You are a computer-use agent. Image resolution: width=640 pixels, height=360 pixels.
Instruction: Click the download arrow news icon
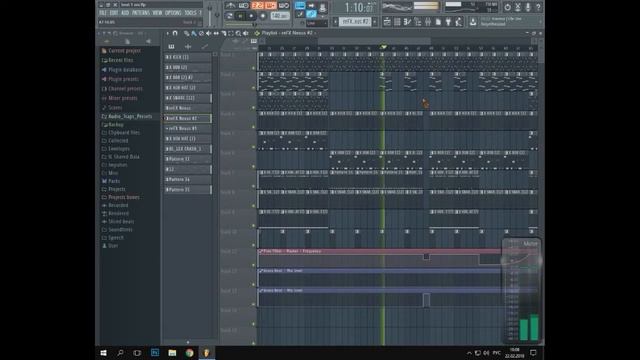click(x=473, y=22)
